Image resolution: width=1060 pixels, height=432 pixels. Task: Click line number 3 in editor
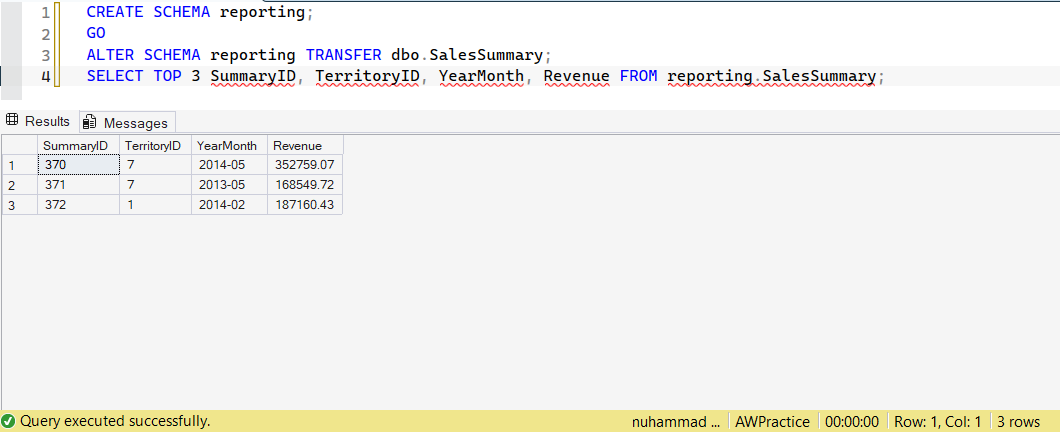[45, 55]
